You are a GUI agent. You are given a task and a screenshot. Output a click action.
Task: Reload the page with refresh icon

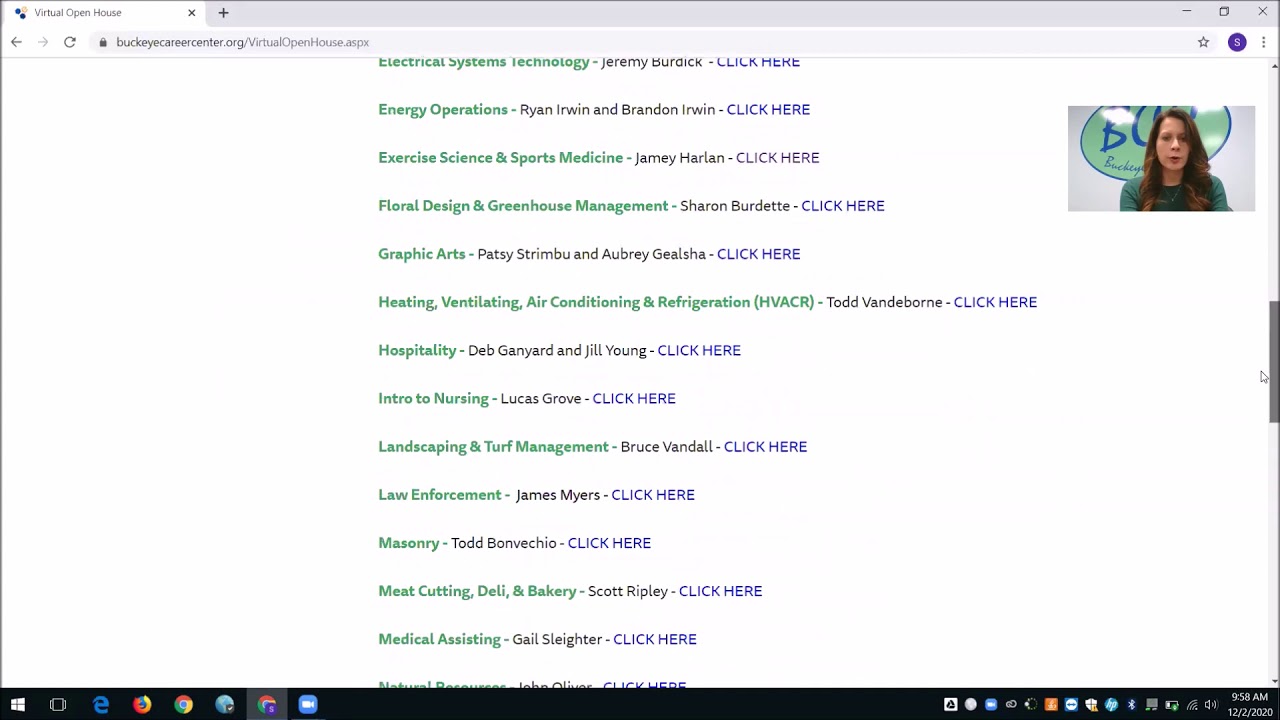(x=70, y=42)
